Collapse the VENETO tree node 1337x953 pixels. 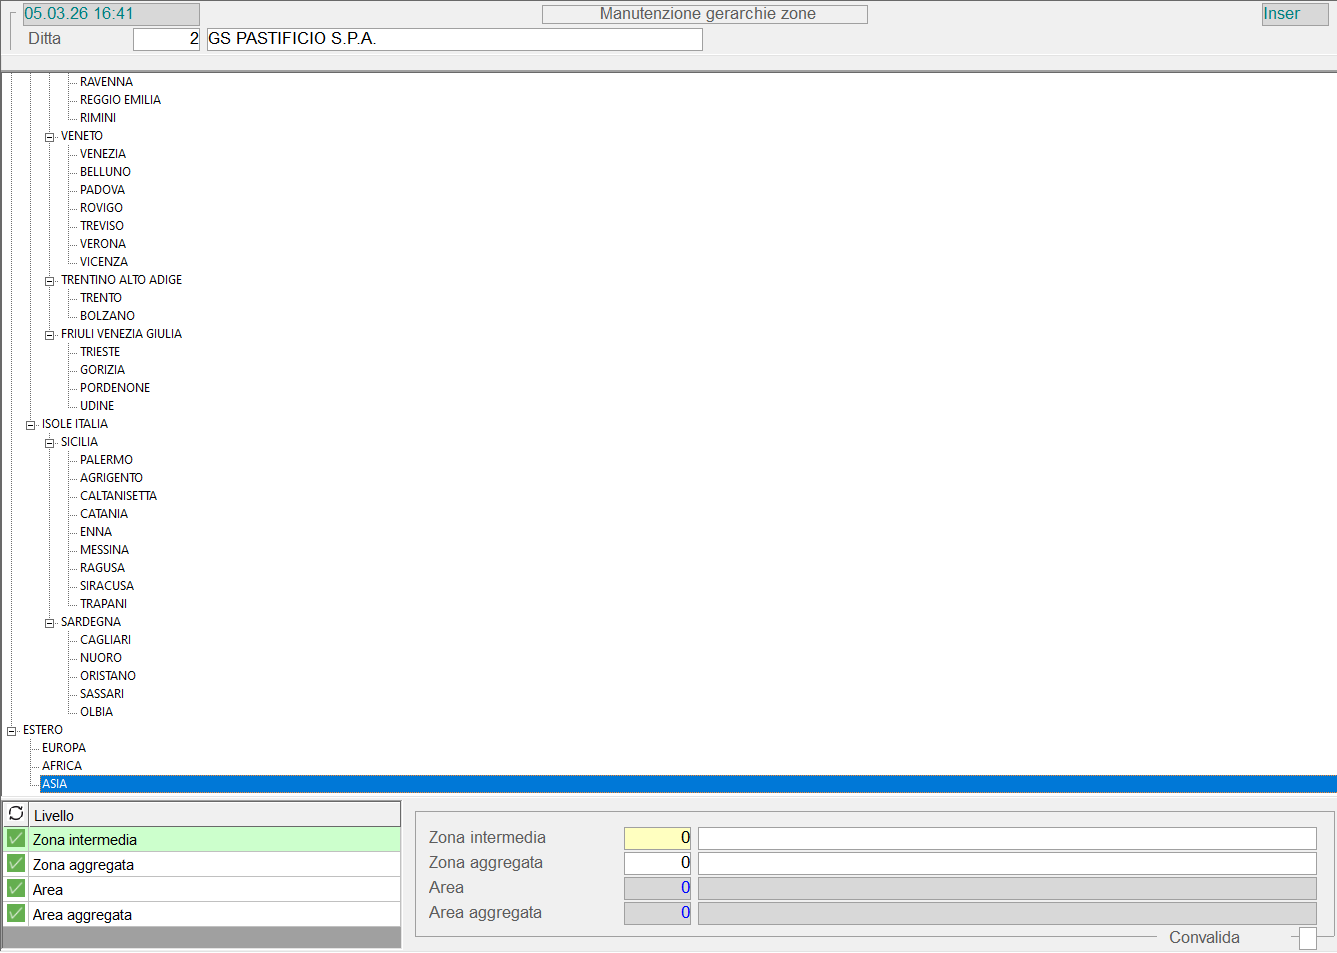tap(50, 137)
